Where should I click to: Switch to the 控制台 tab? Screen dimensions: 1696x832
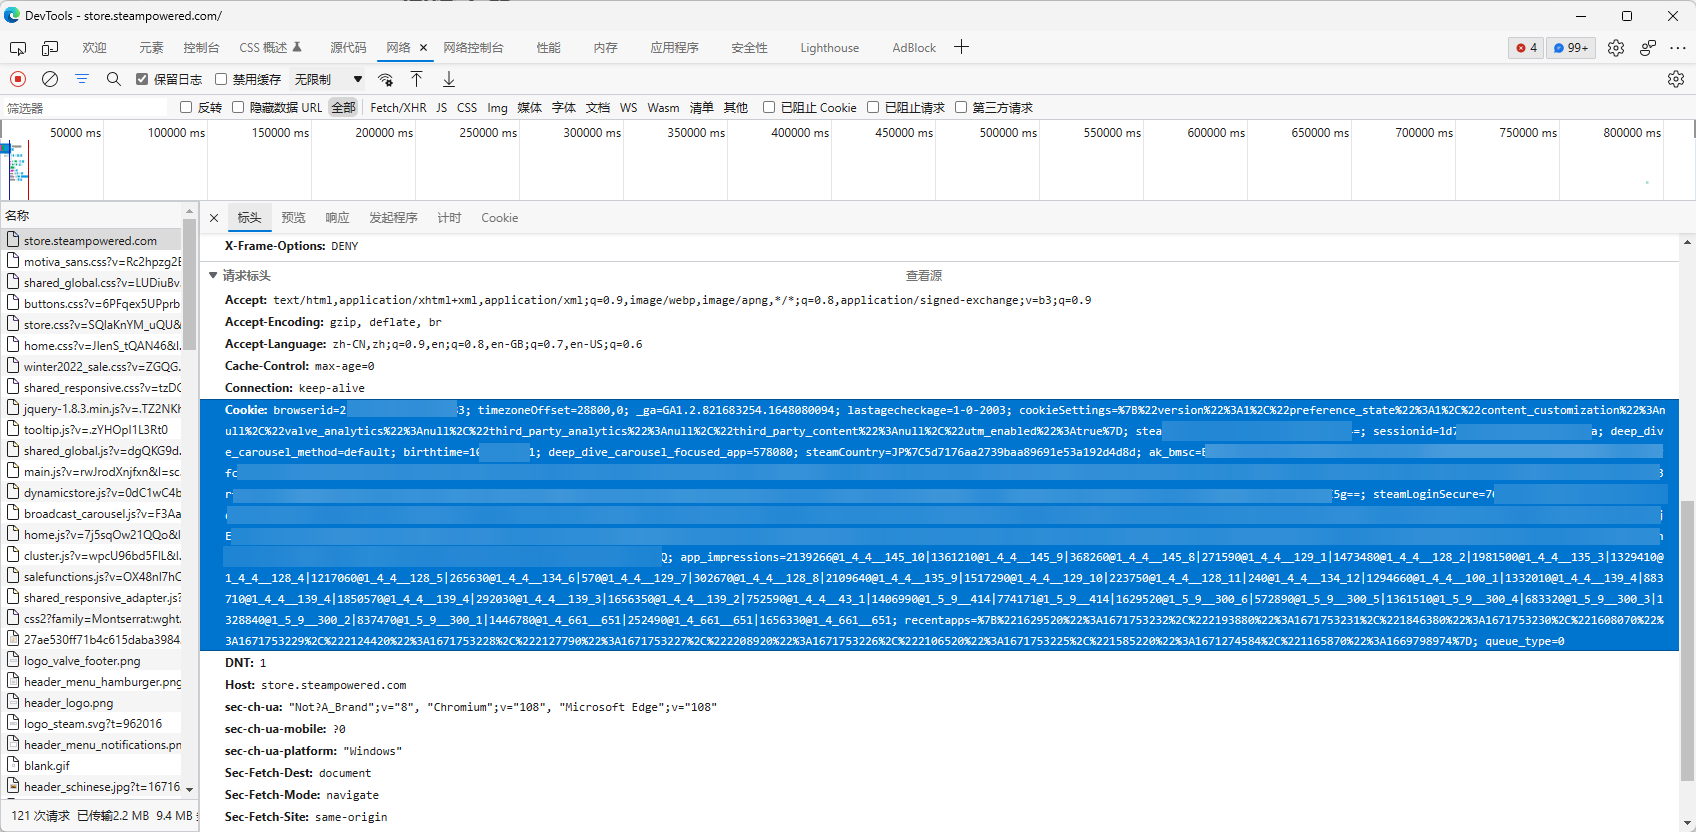point(201,48)
